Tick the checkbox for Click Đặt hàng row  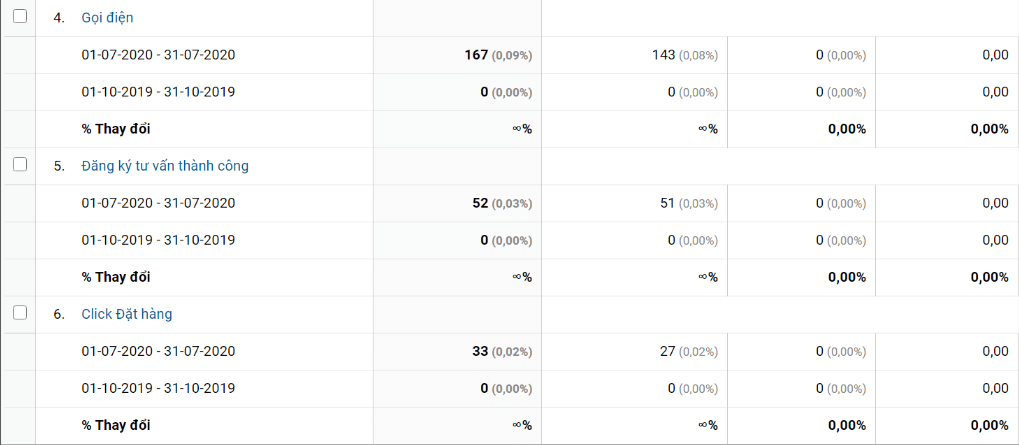point(20,313)
